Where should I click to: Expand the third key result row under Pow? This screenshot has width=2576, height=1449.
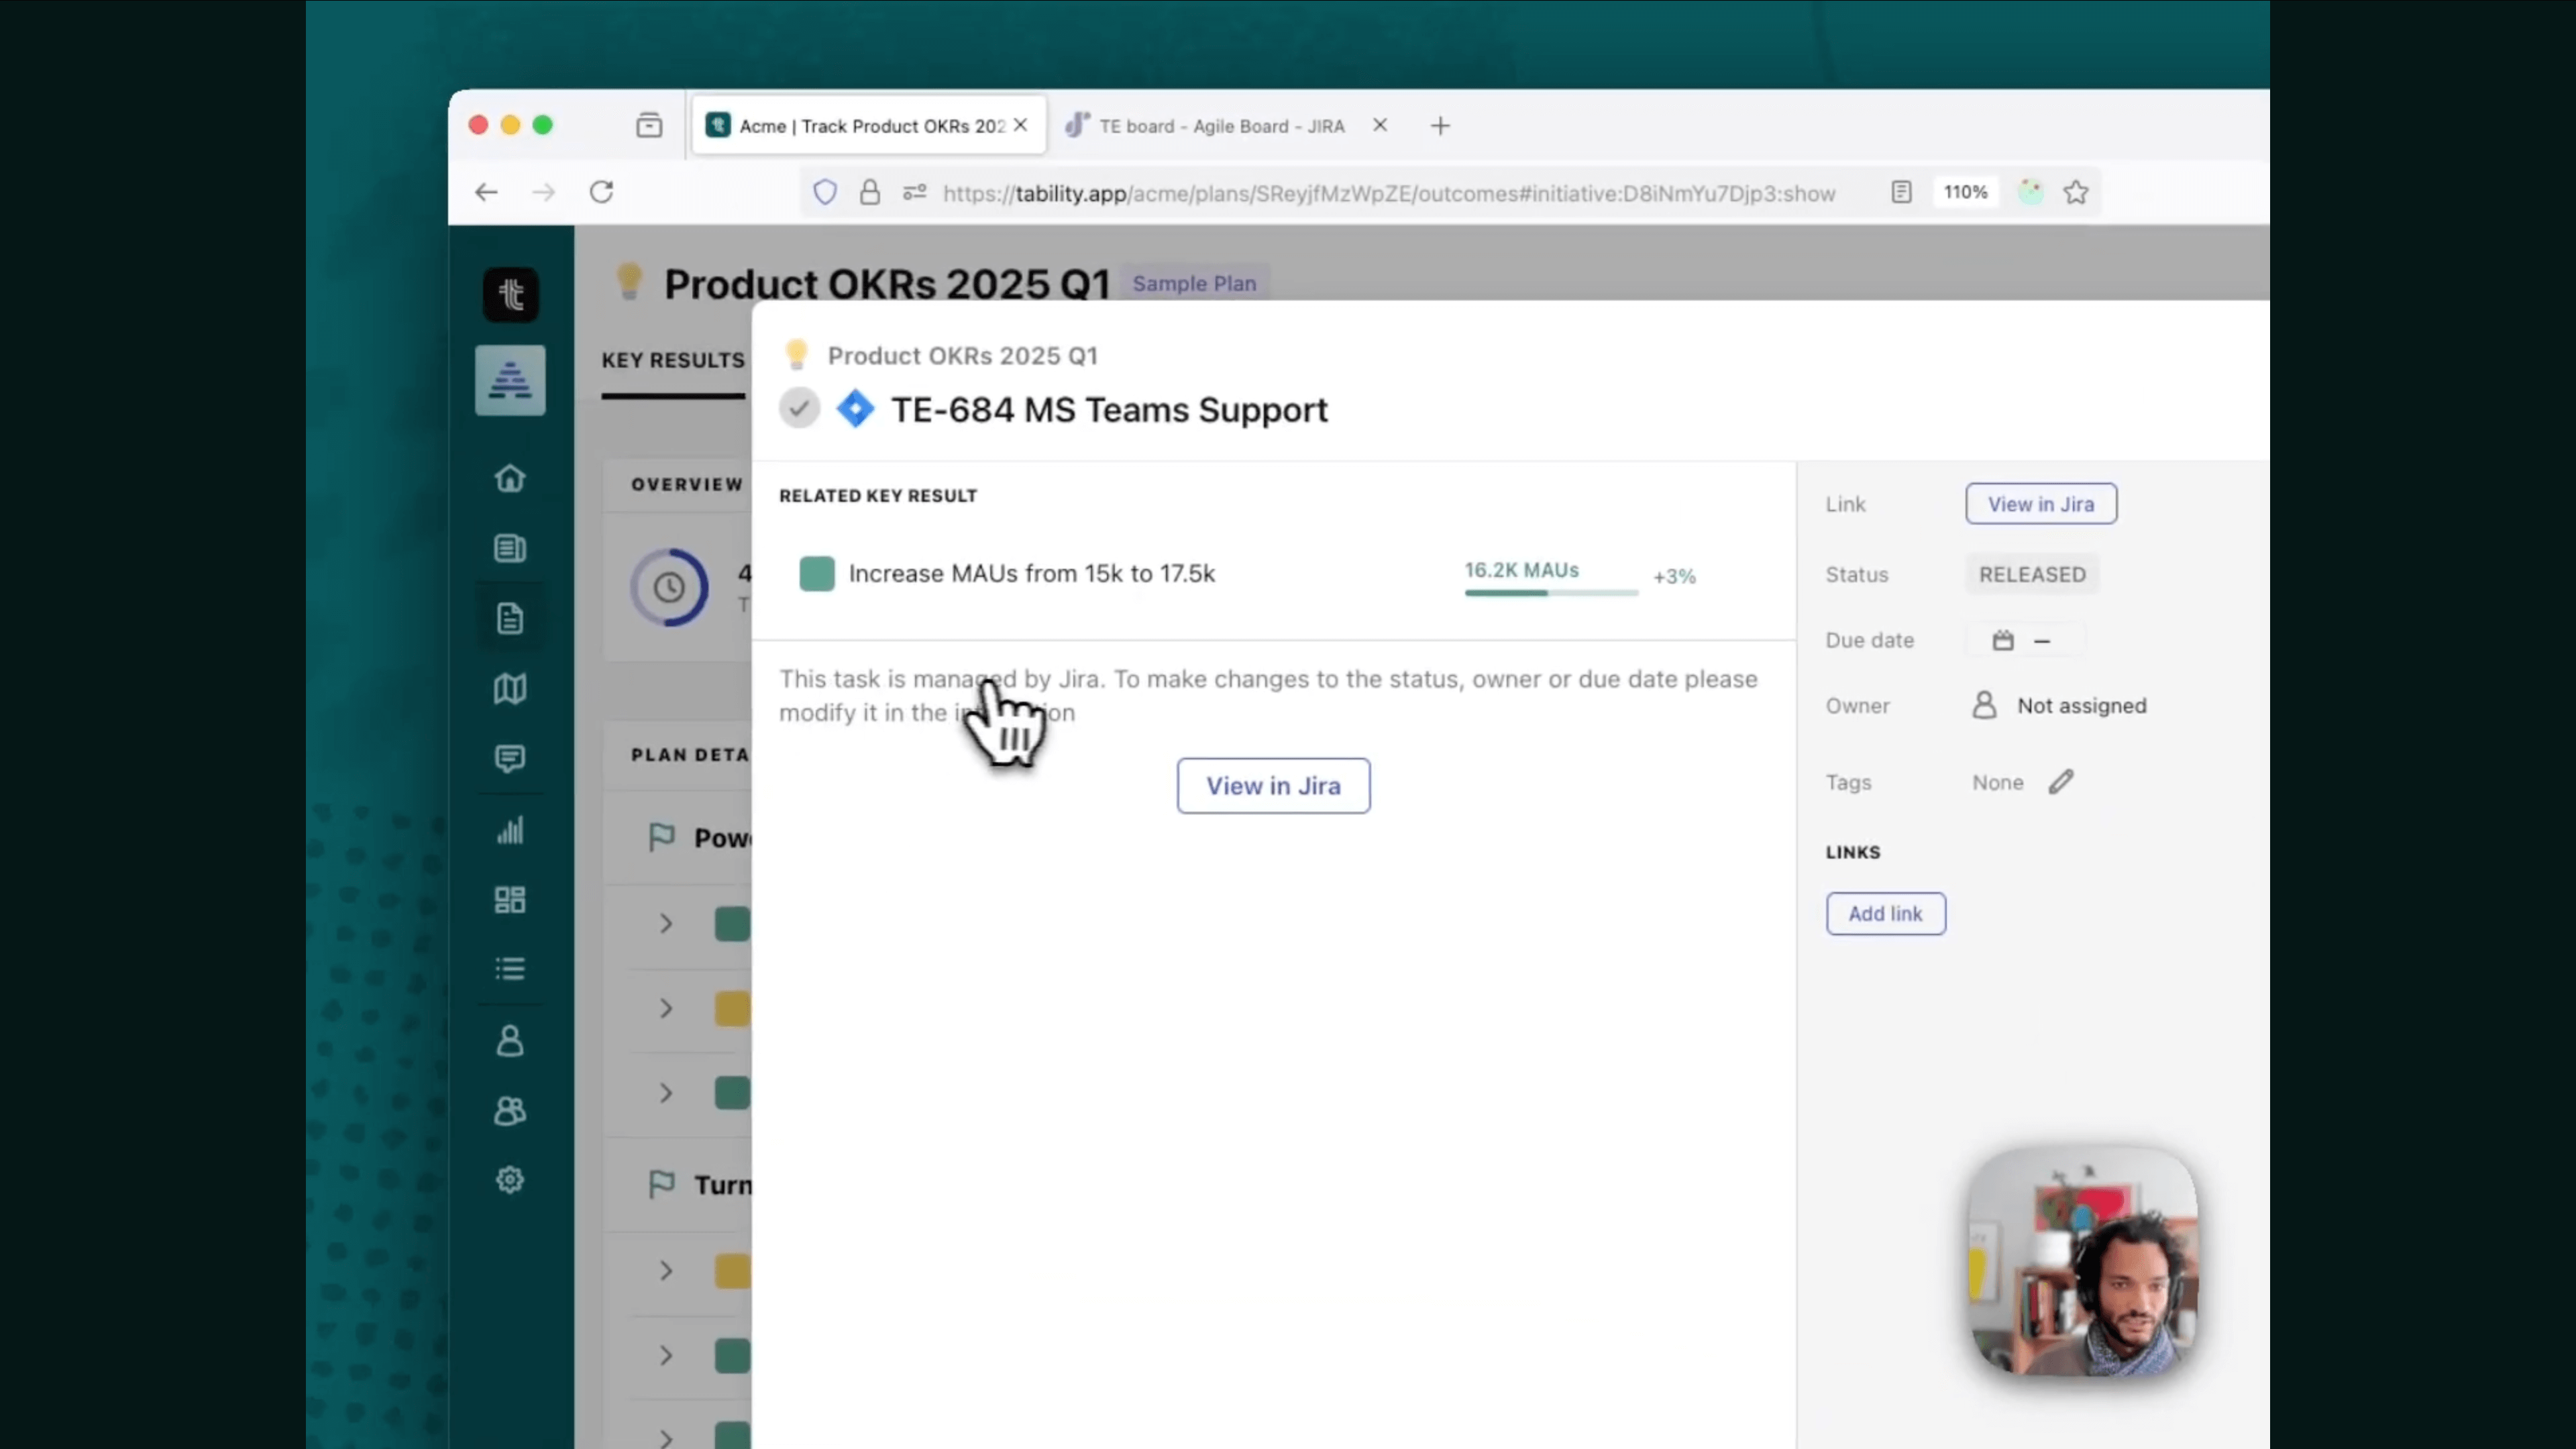click(666, 1093)
